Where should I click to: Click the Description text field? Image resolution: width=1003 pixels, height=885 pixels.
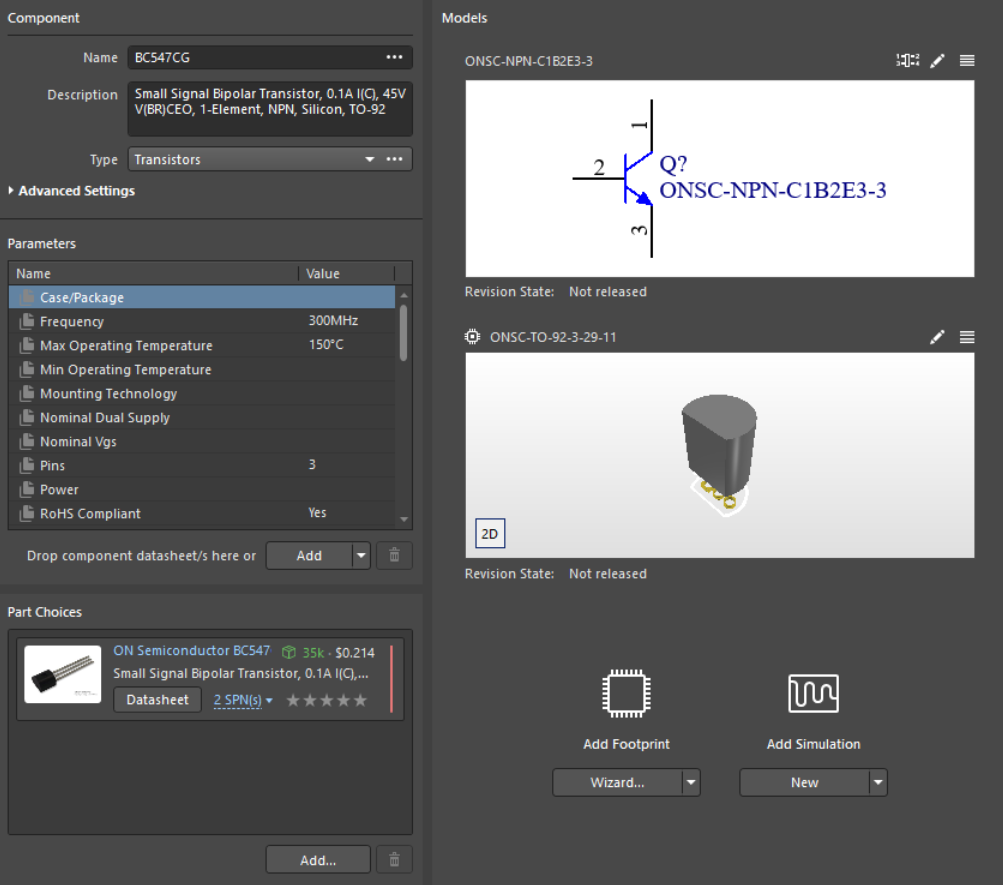tap(270, 109)
